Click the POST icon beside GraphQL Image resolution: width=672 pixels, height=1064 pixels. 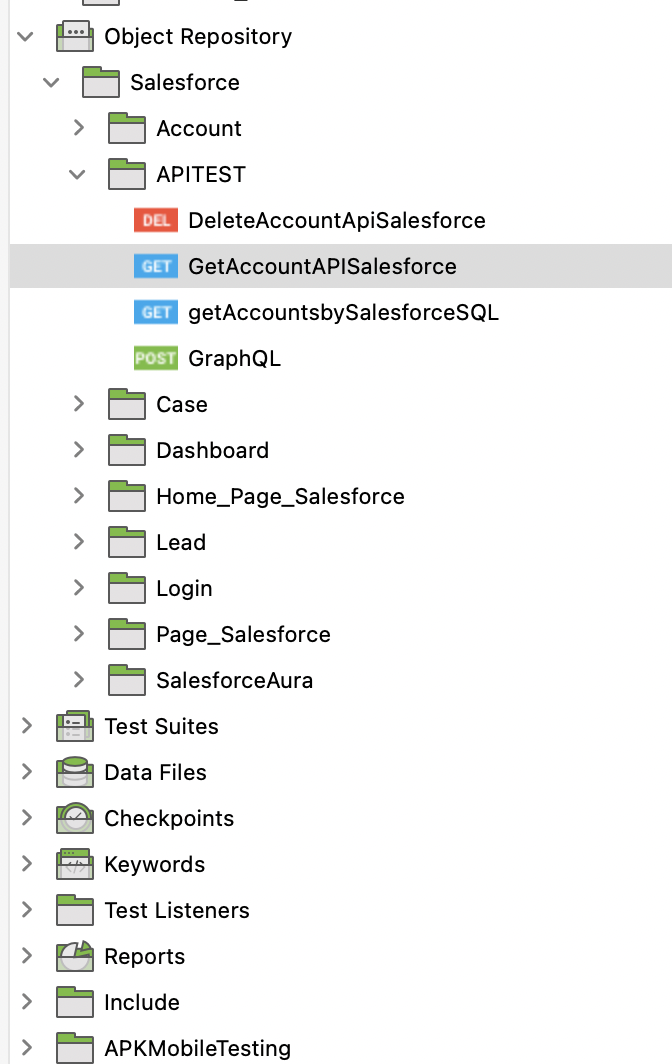pos(155,358)
